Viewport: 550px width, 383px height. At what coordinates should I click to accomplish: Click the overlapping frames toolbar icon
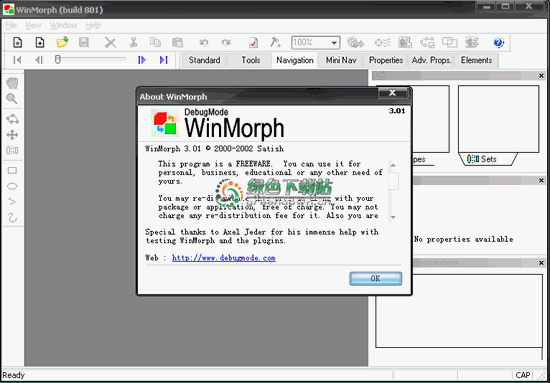tap(449, 42)
